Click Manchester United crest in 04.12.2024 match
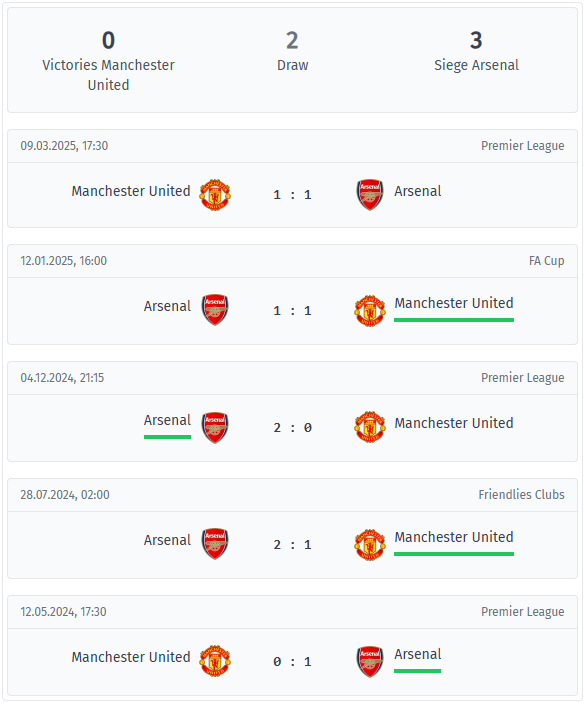The height and width of the screenshot is (702, 584). 370,427
